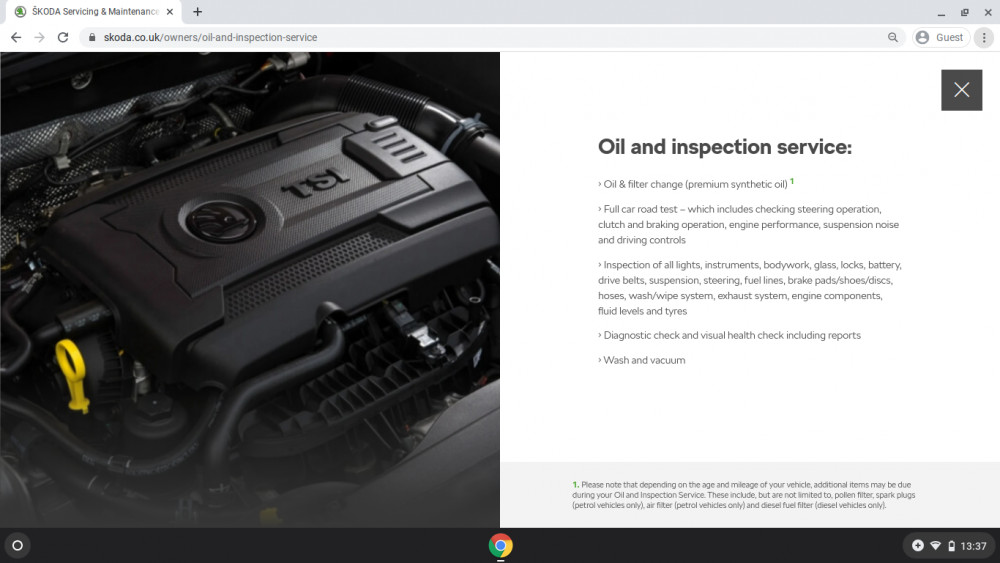Close the oil and inspection service panel
Screen dimensions: 1000x563
point(961,90)
